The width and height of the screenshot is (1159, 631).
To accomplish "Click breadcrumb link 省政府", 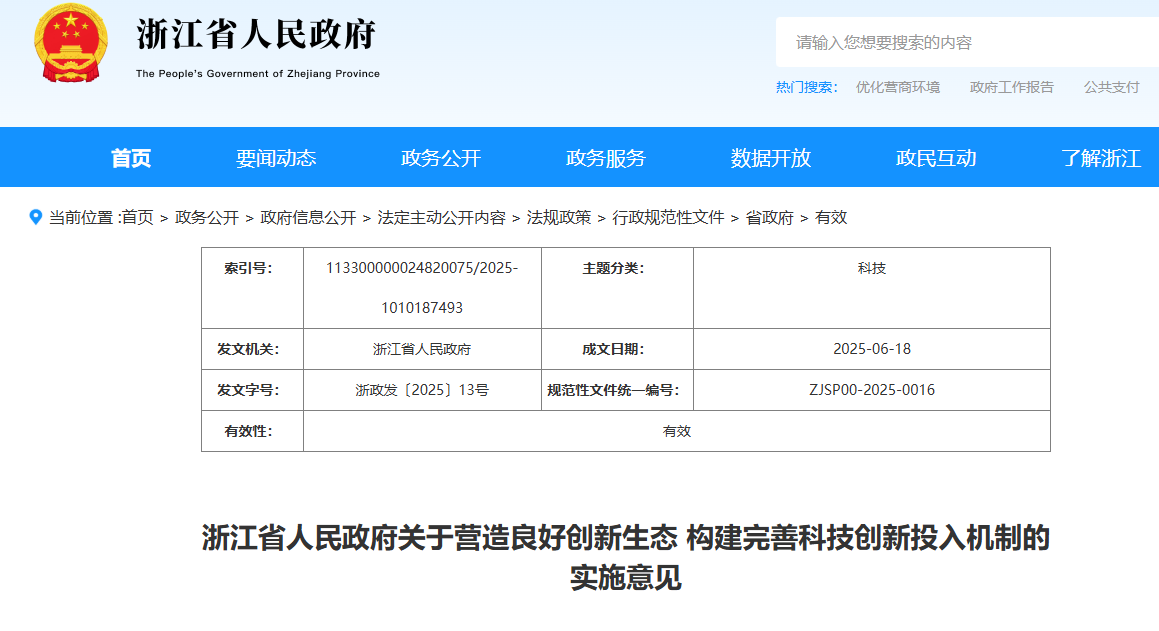I will (x=769, y=217).
